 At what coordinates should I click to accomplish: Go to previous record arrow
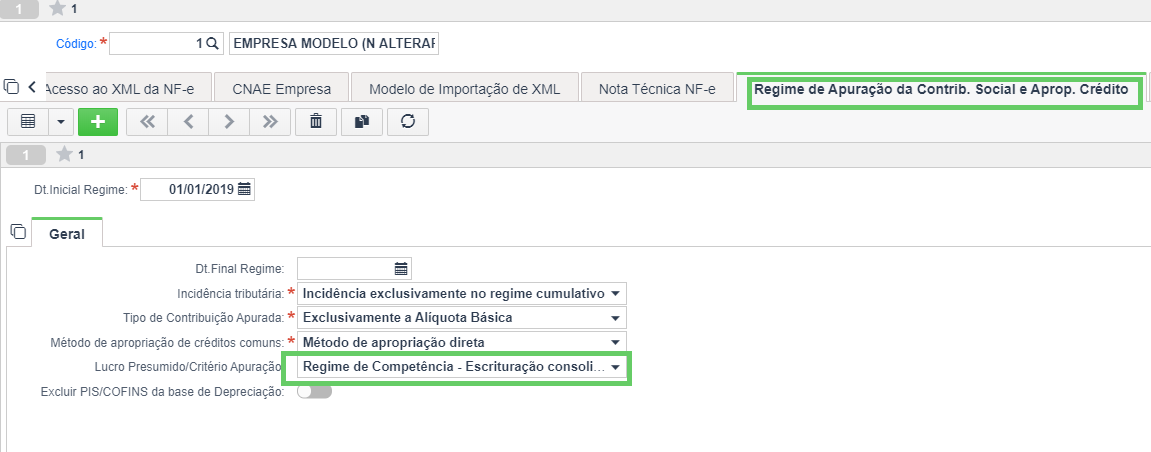[188, 122]
